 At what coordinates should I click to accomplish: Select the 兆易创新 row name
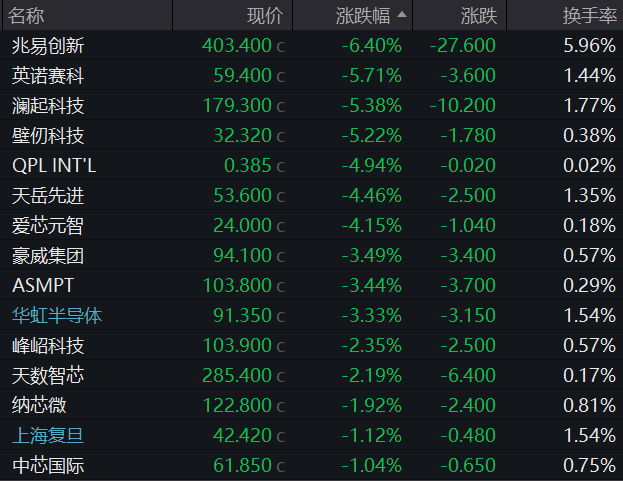48,45
